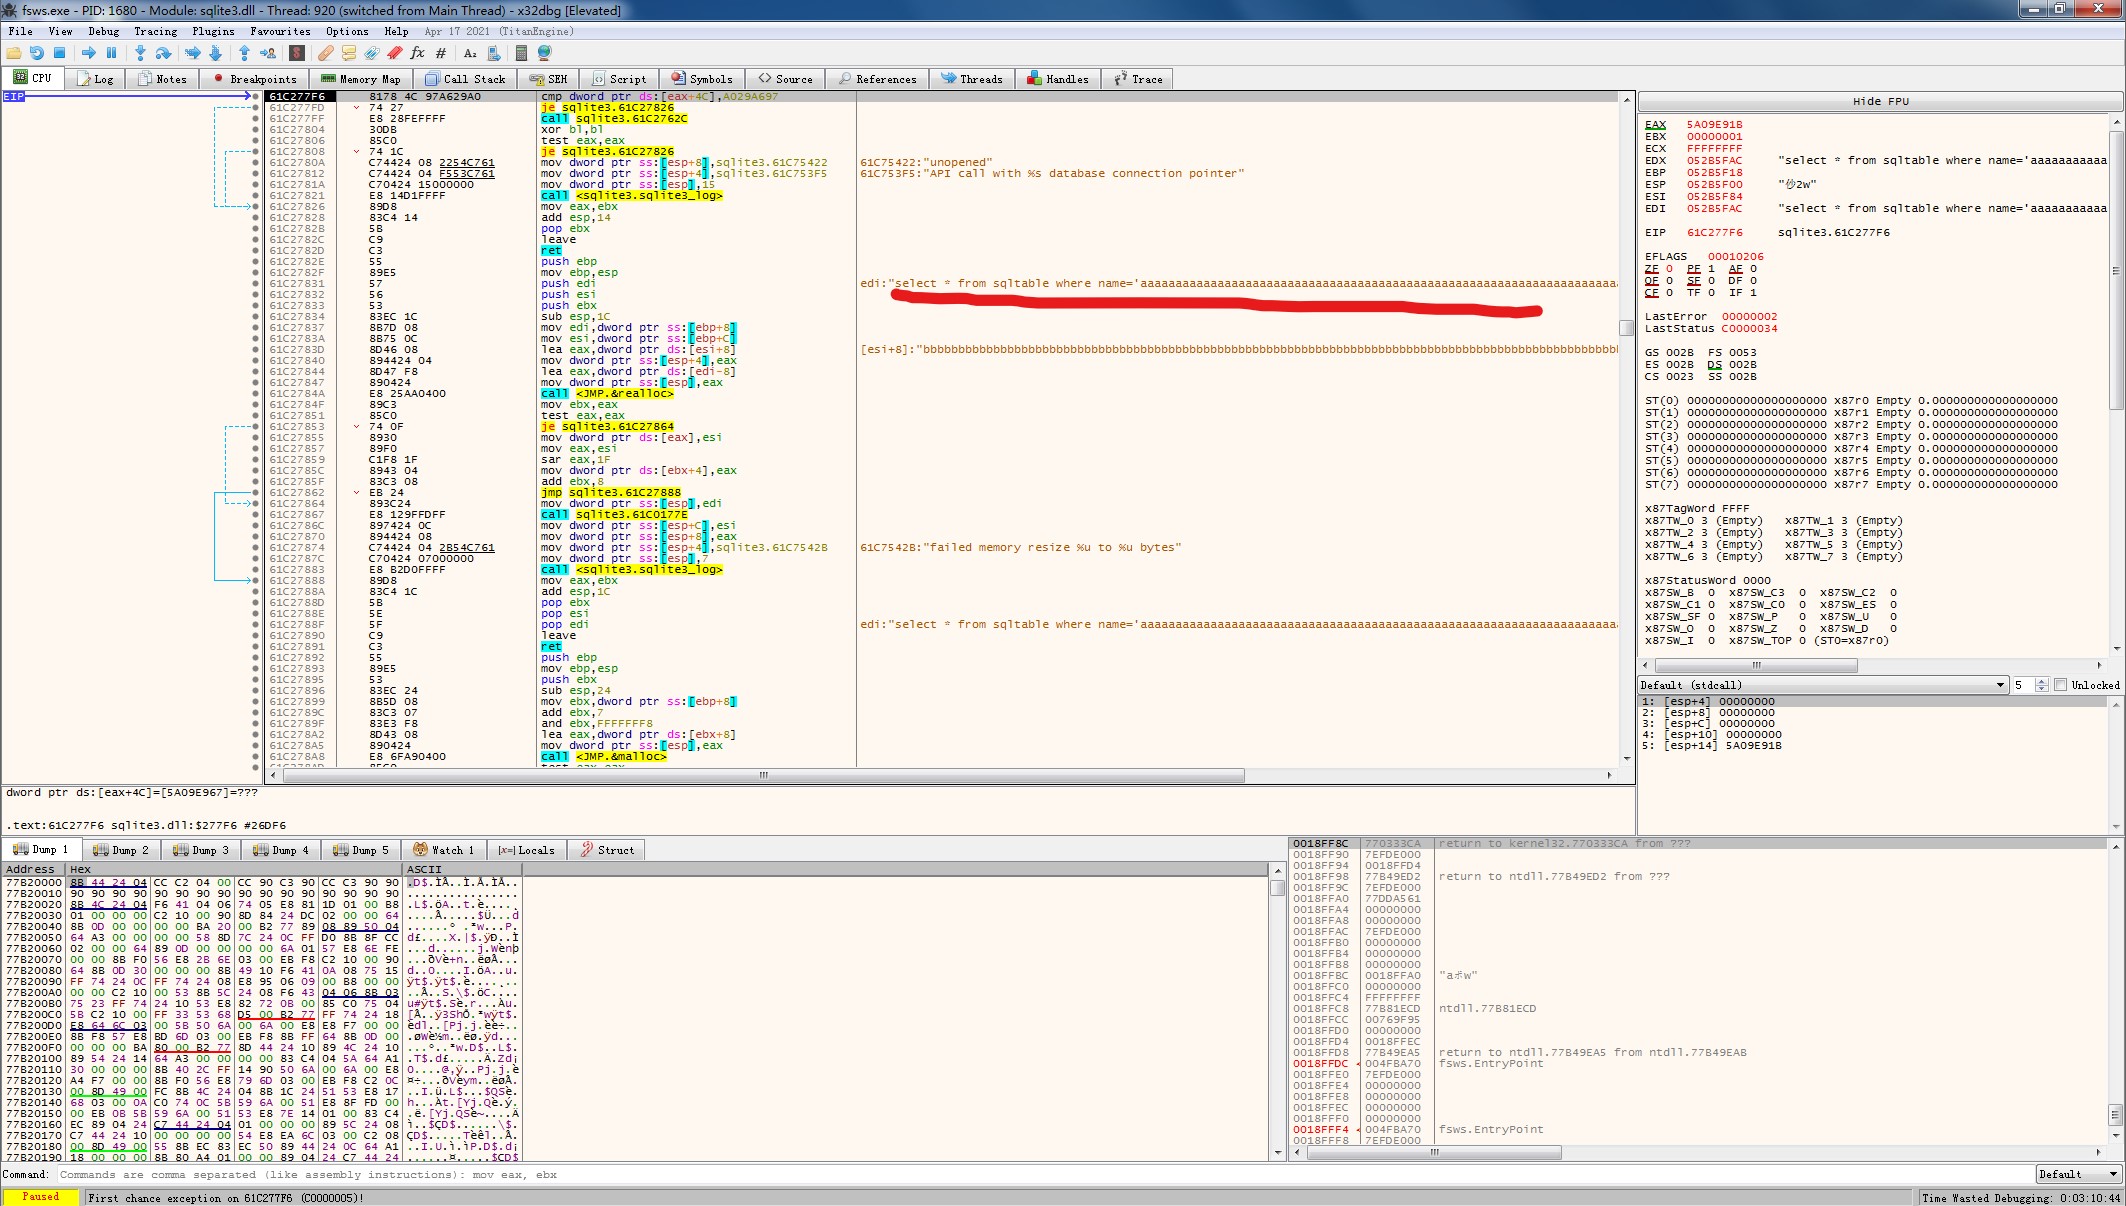Click the Pause toolbar icon
2126x1206 pixels.
point(111,53)
